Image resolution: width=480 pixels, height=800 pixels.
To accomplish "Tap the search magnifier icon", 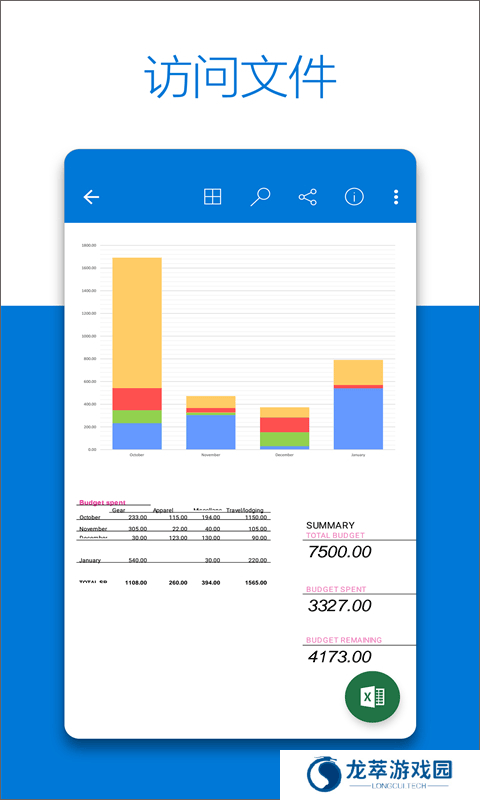I will coord(260,196).
